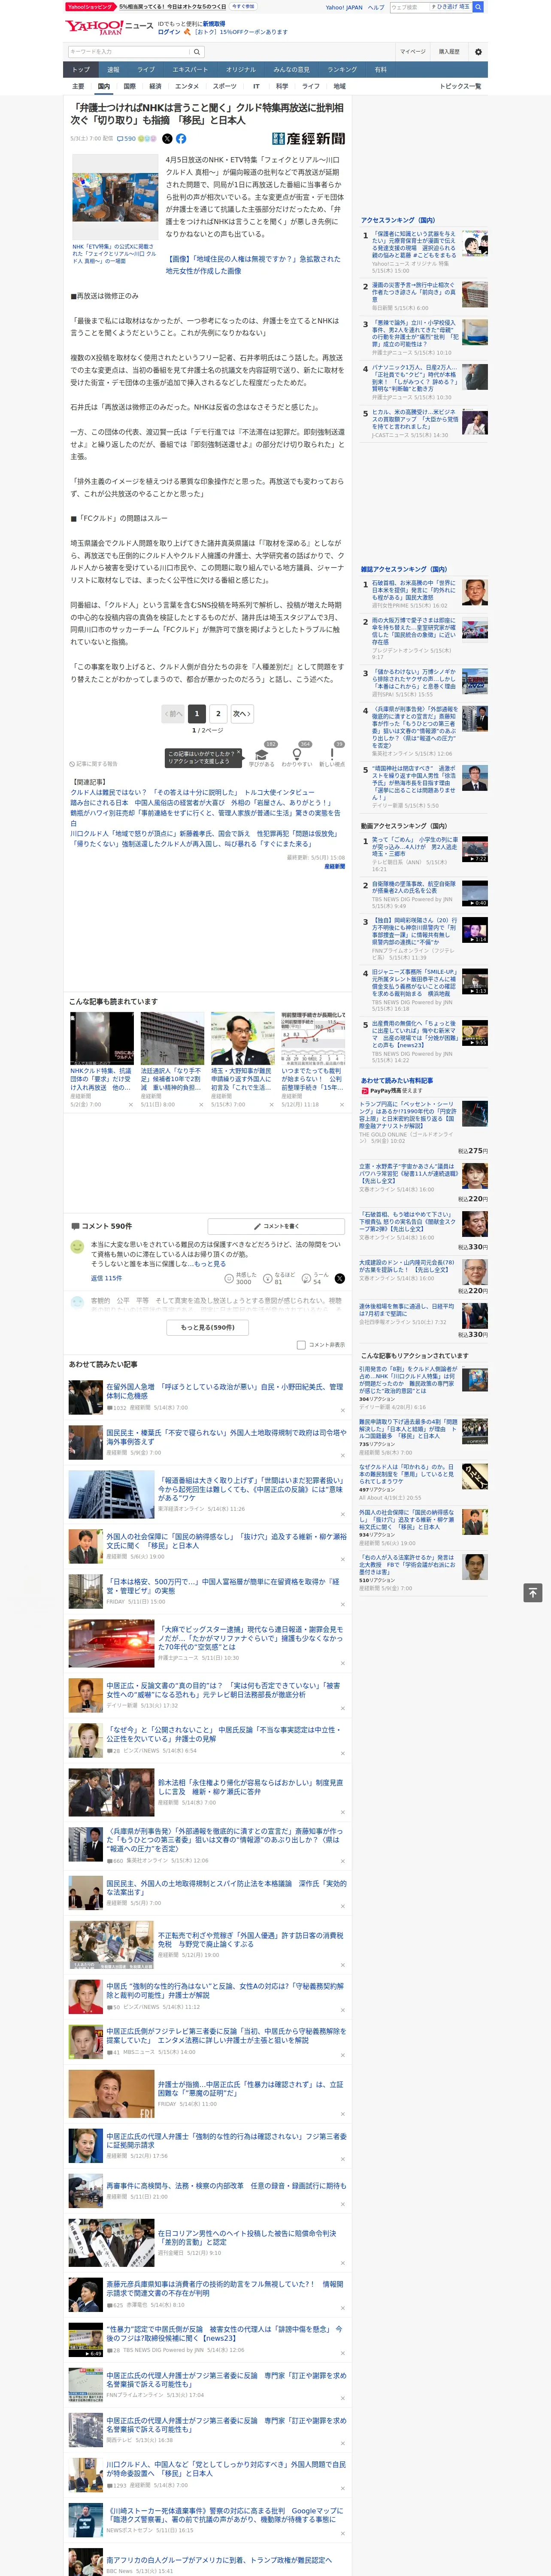
Task: Open the article's main photo thumbnail
Action: coord(114,196)
